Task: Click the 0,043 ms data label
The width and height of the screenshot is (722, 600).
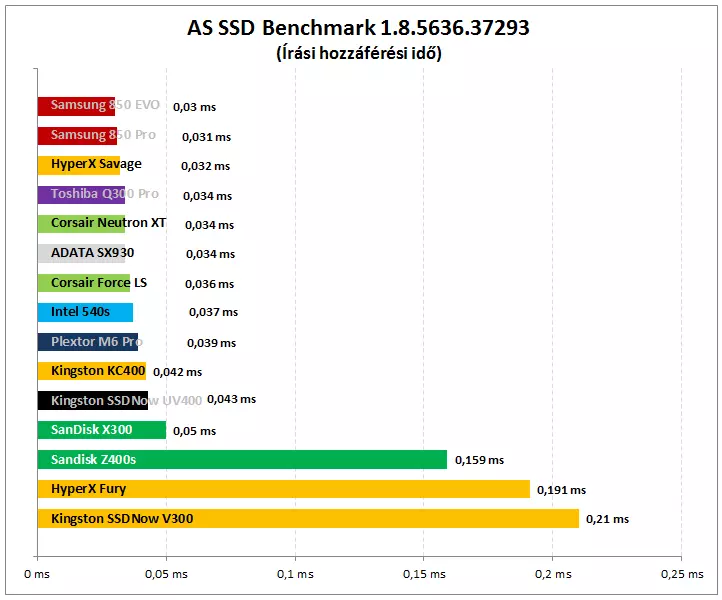Action: [x=231, y=399]
